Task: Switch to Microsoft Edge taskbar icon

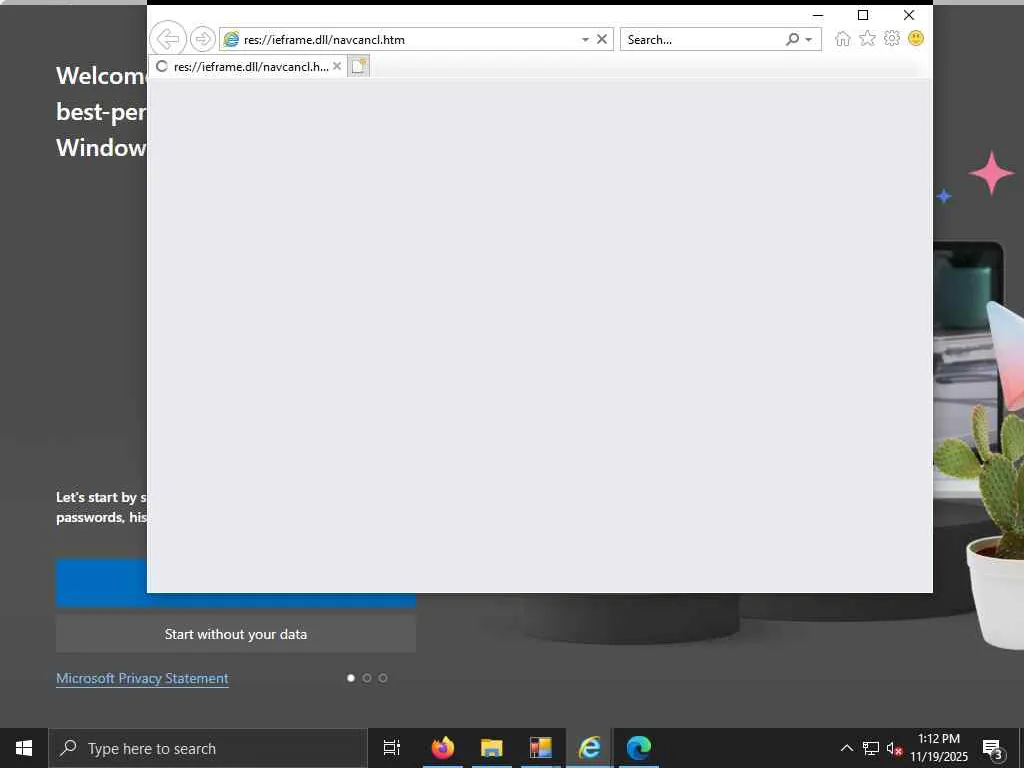Action: (639, 748)
